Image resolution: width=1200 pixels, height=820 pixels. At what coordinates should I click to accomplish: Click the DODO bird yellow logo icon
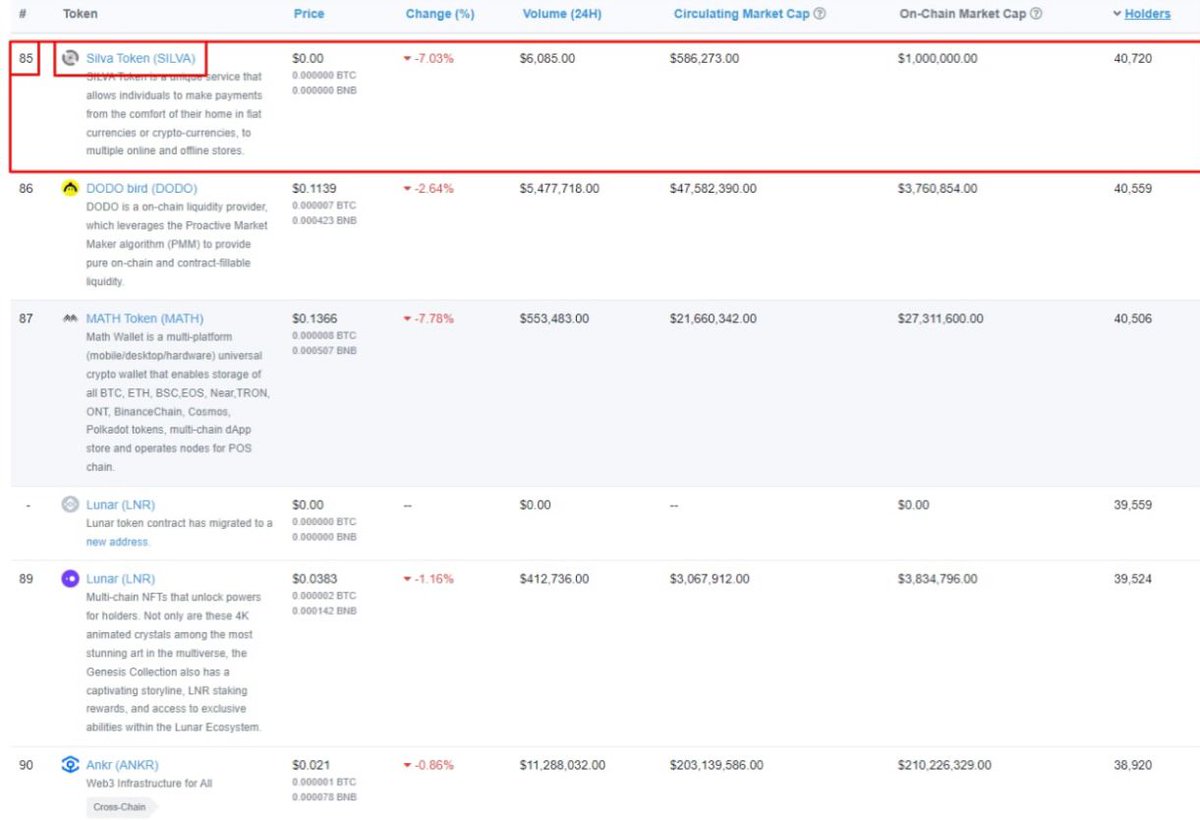click(x=70, y=188)
